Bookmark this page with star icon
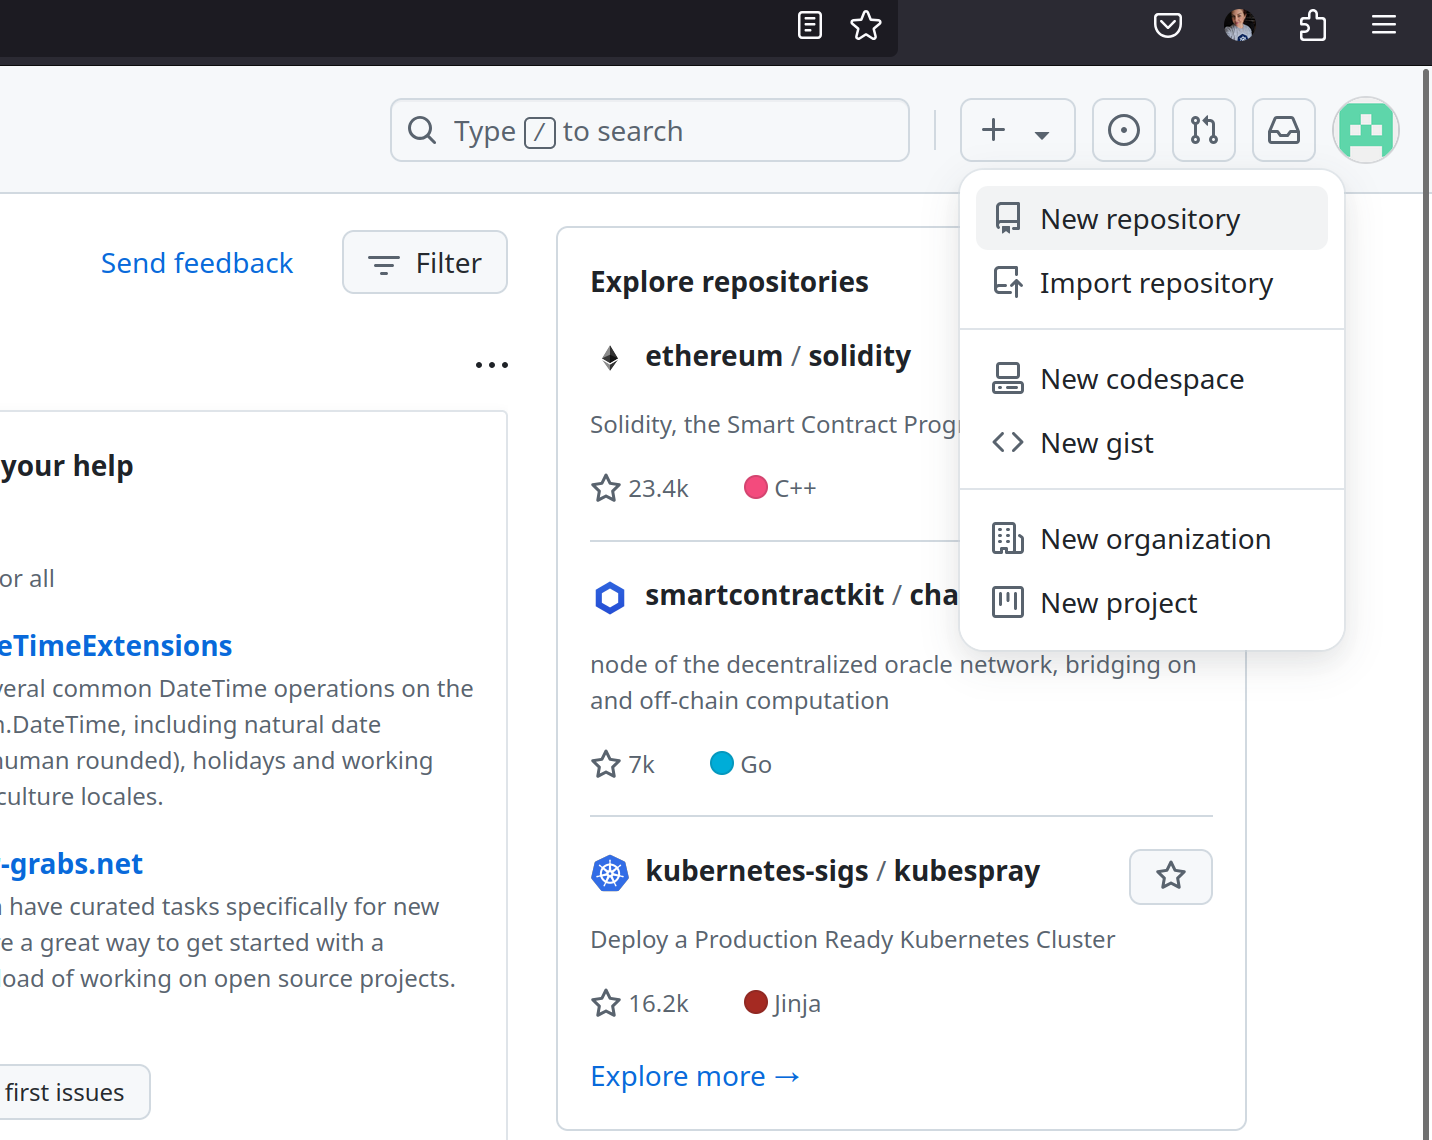Viewport: 1432px width, 1140px height. coord(866,25)
